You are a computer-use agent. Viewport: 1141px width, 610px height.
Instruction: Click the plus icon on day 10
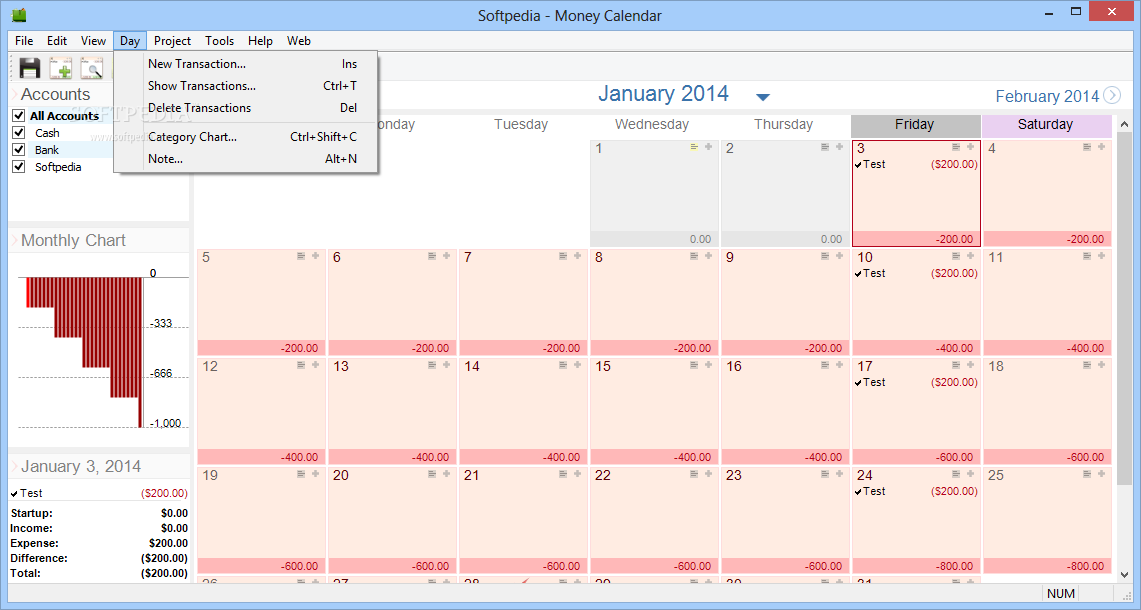point(971,256)
